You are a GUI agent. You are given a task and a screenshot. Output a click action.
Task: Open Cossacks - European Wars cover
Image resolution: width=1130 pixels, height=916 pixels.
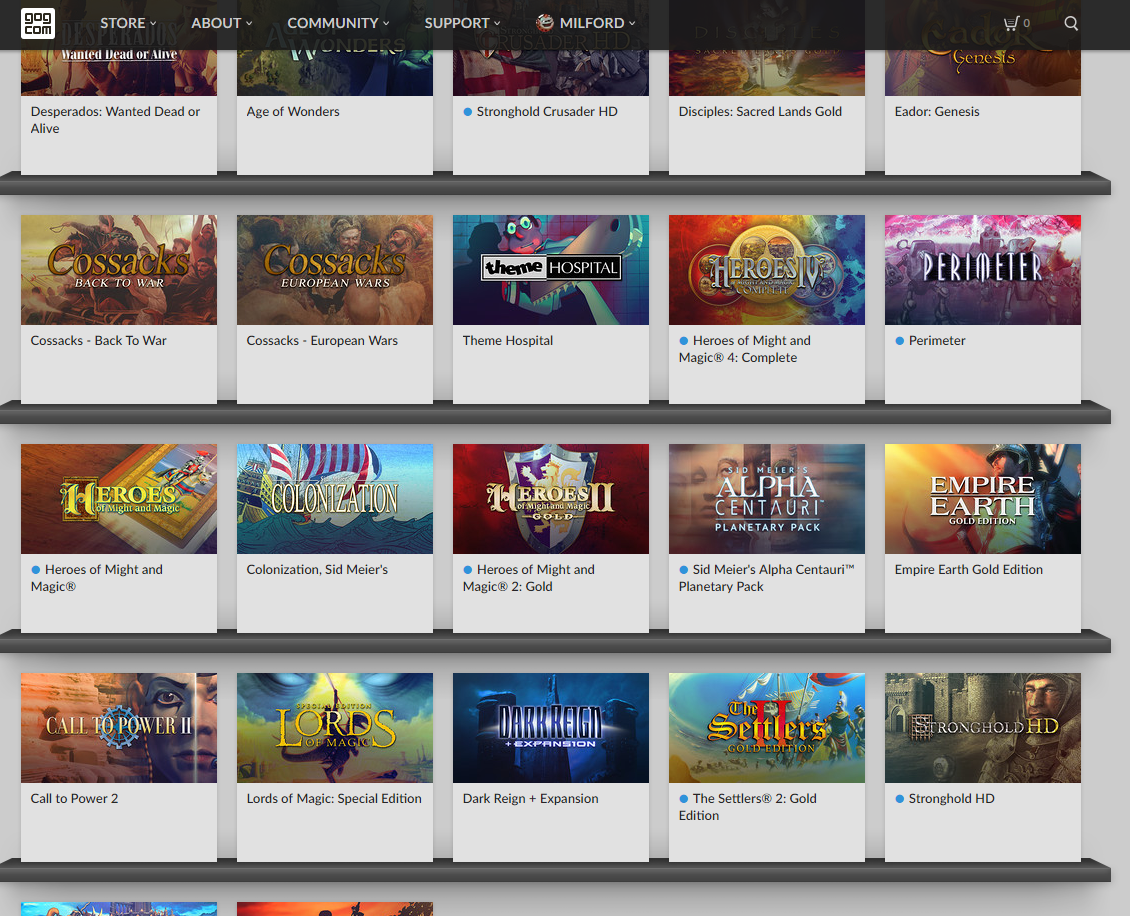tap(335, 270)
